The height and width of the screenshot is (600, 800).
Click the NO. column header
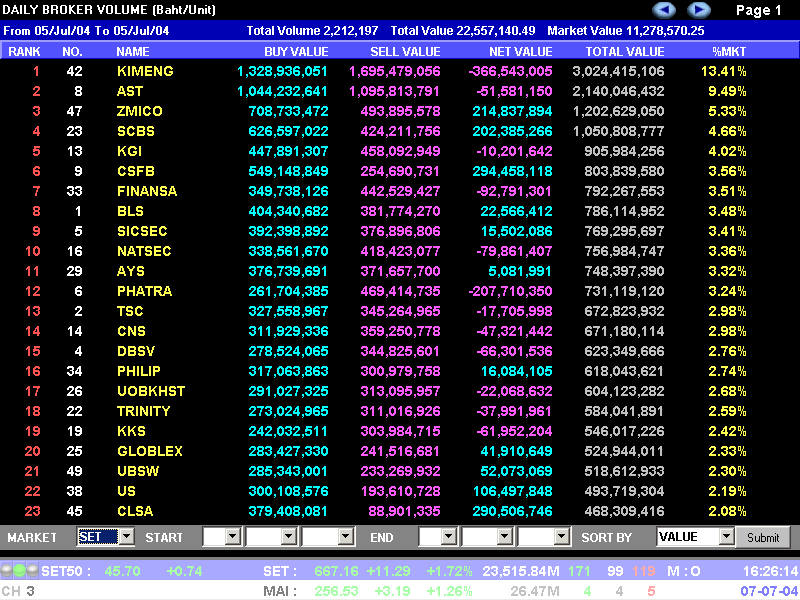point(72,52)
